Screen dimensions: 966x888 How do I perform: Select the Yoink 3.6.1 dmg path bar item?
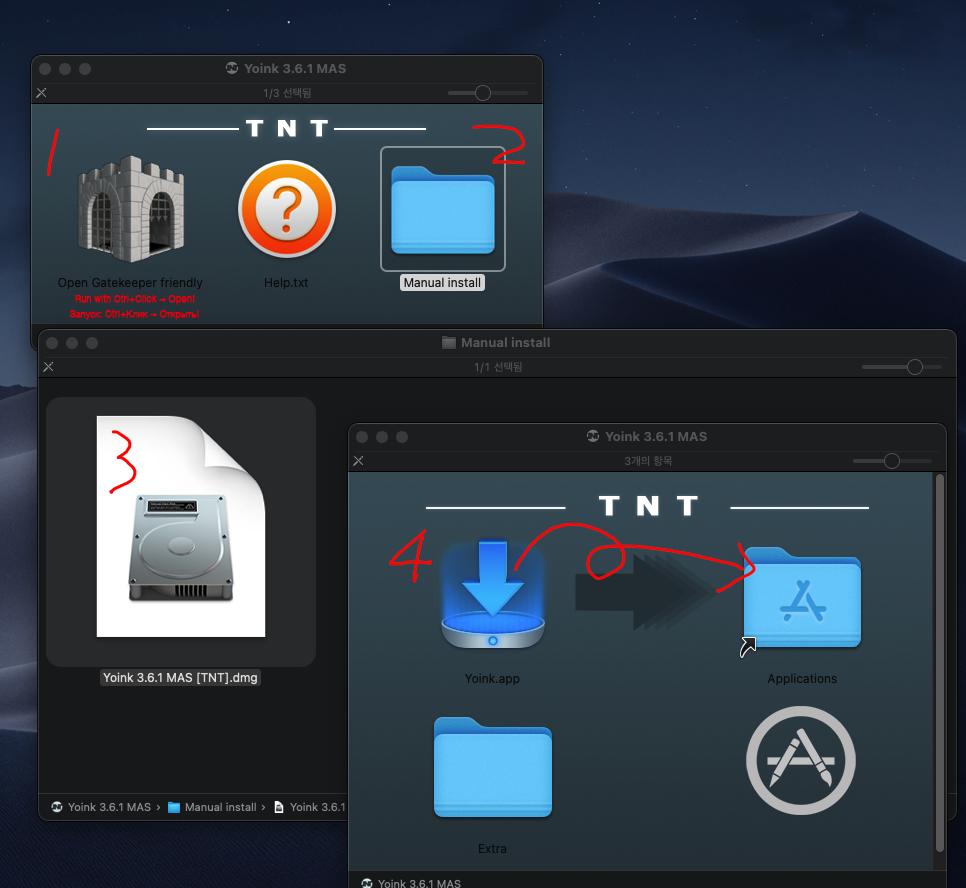coord(310,807)
